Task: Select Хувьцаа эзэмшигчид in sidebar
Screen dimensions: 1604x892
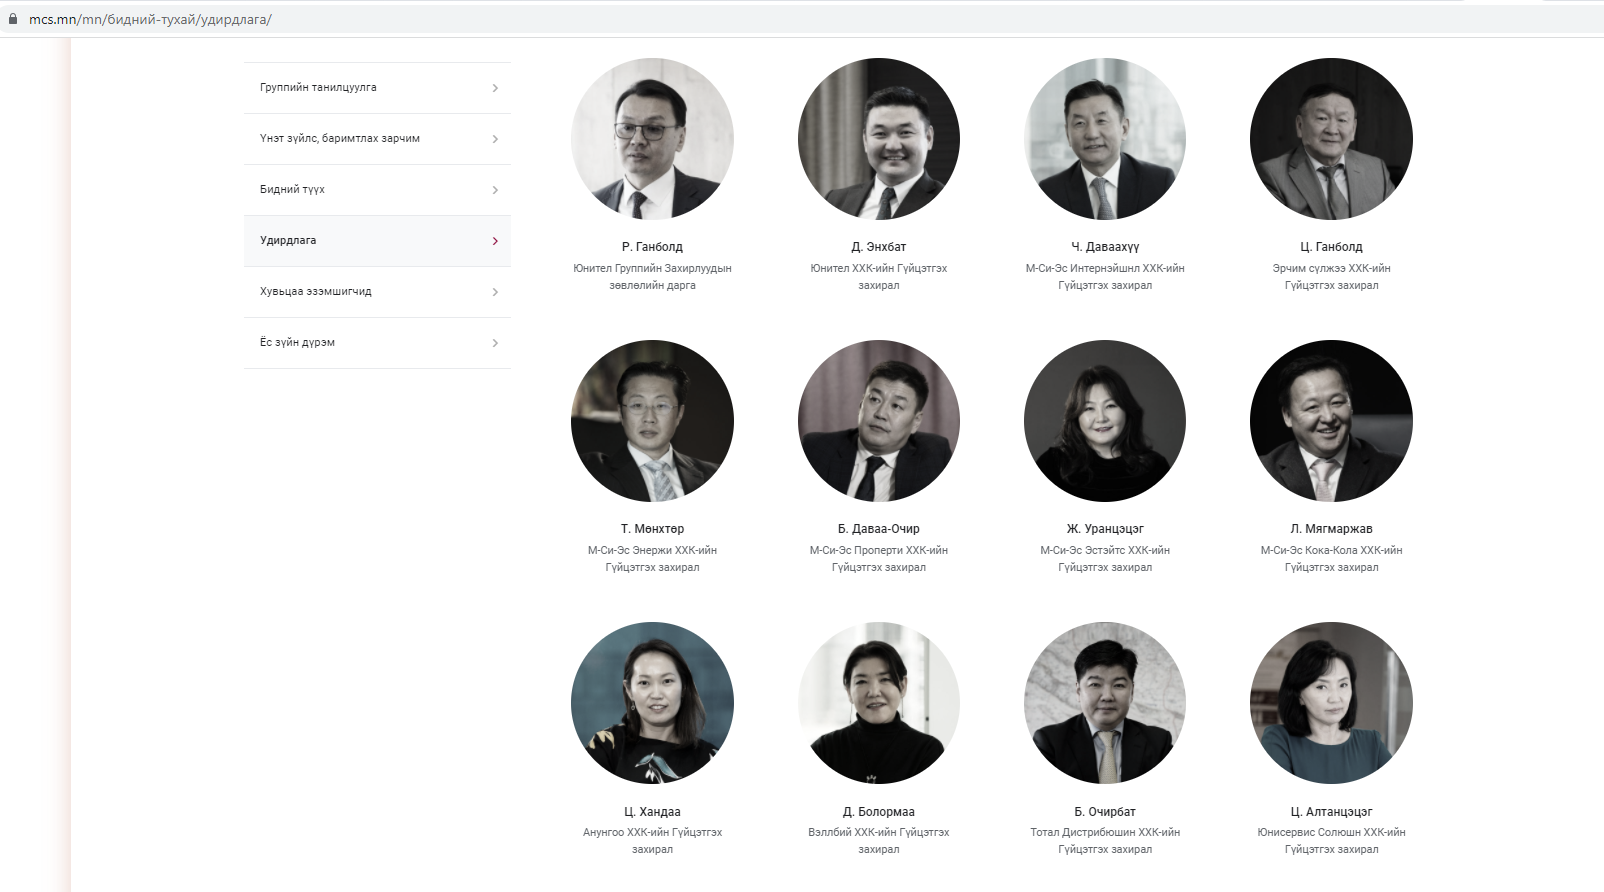Action: 315,292
